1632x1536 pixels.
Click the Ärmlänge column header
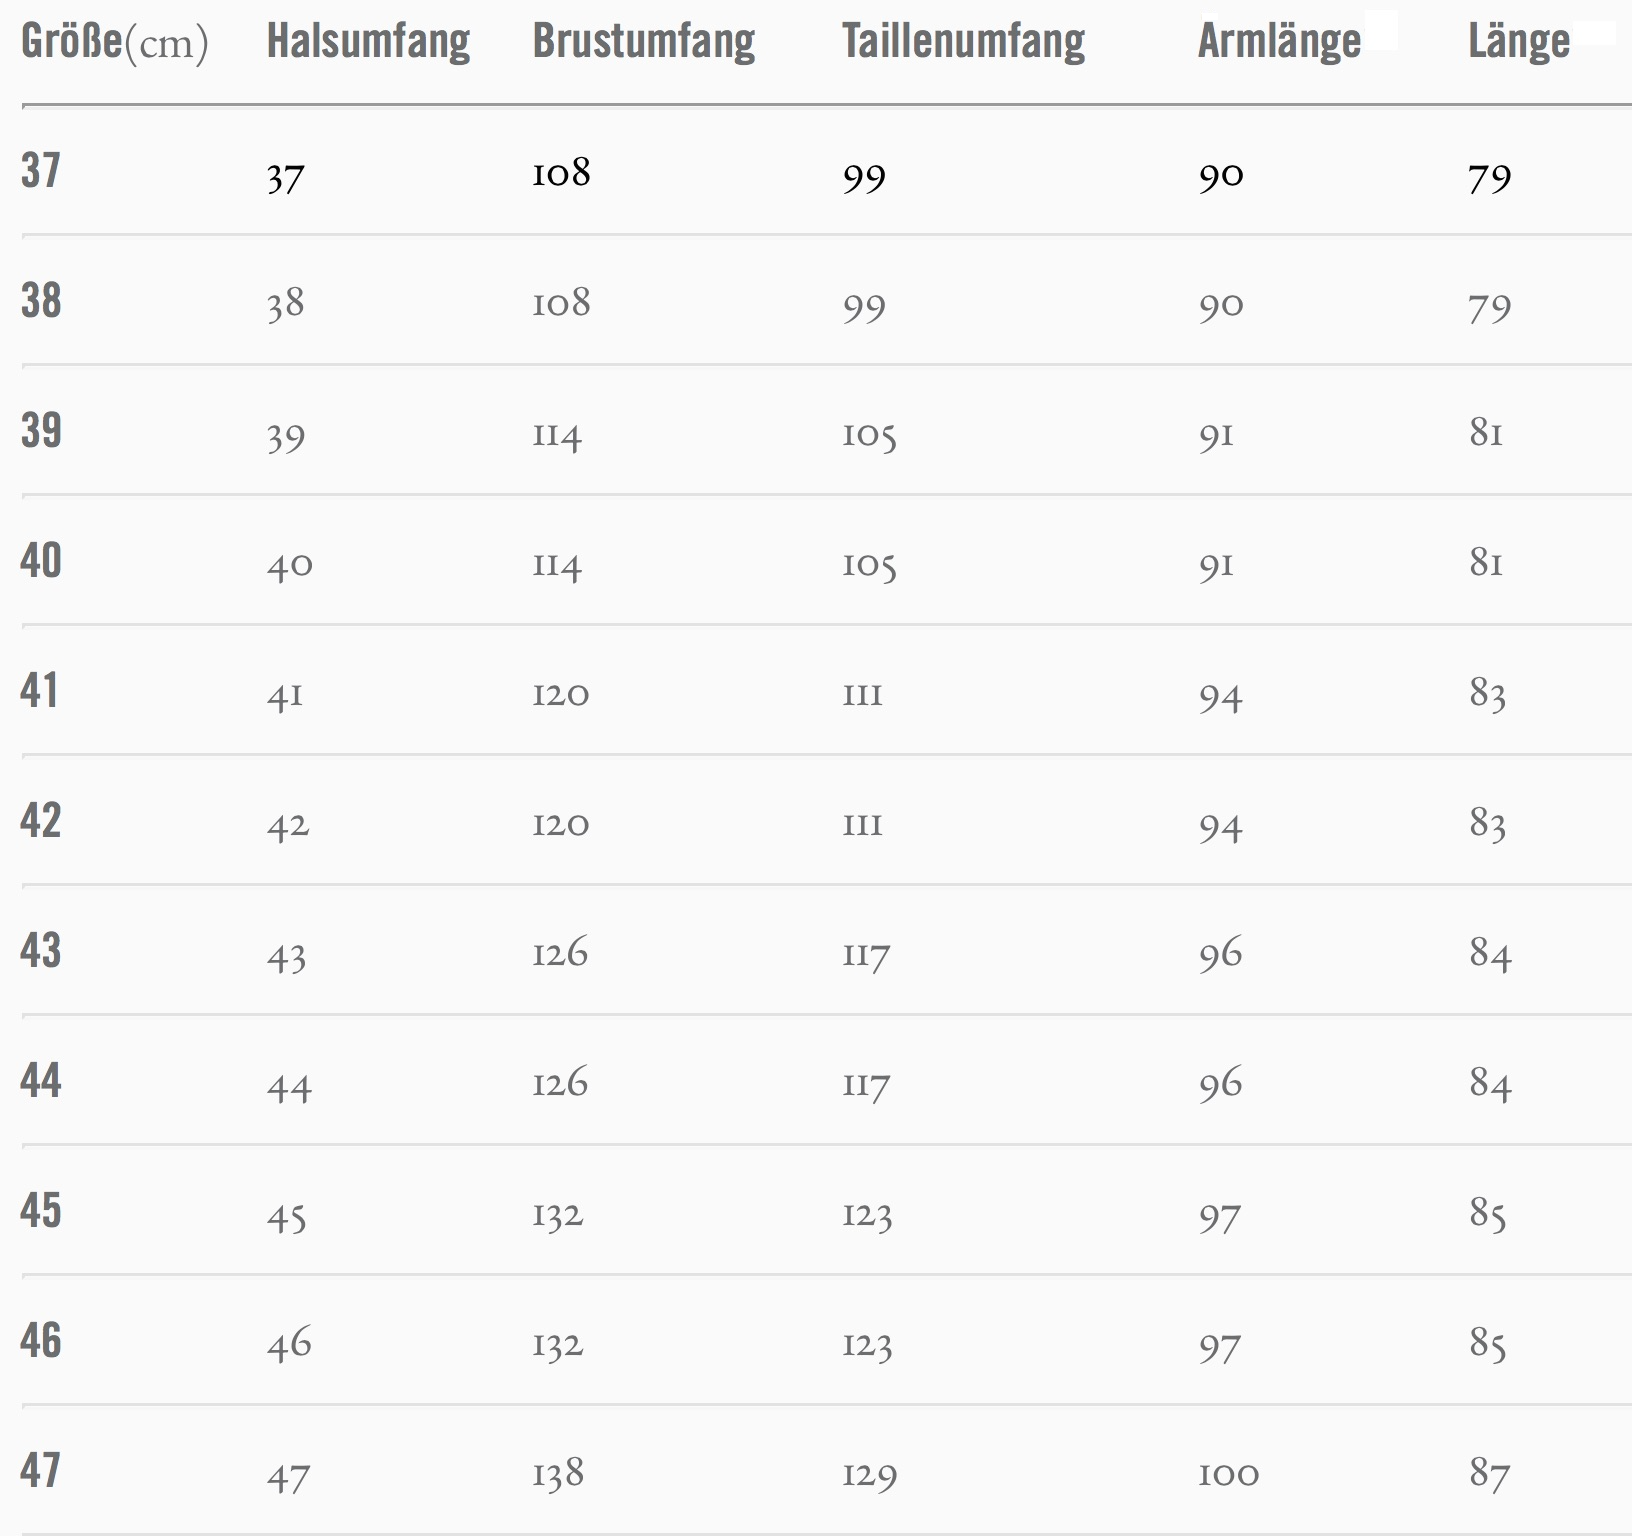pyautogui.click(x=1279, y=42)
